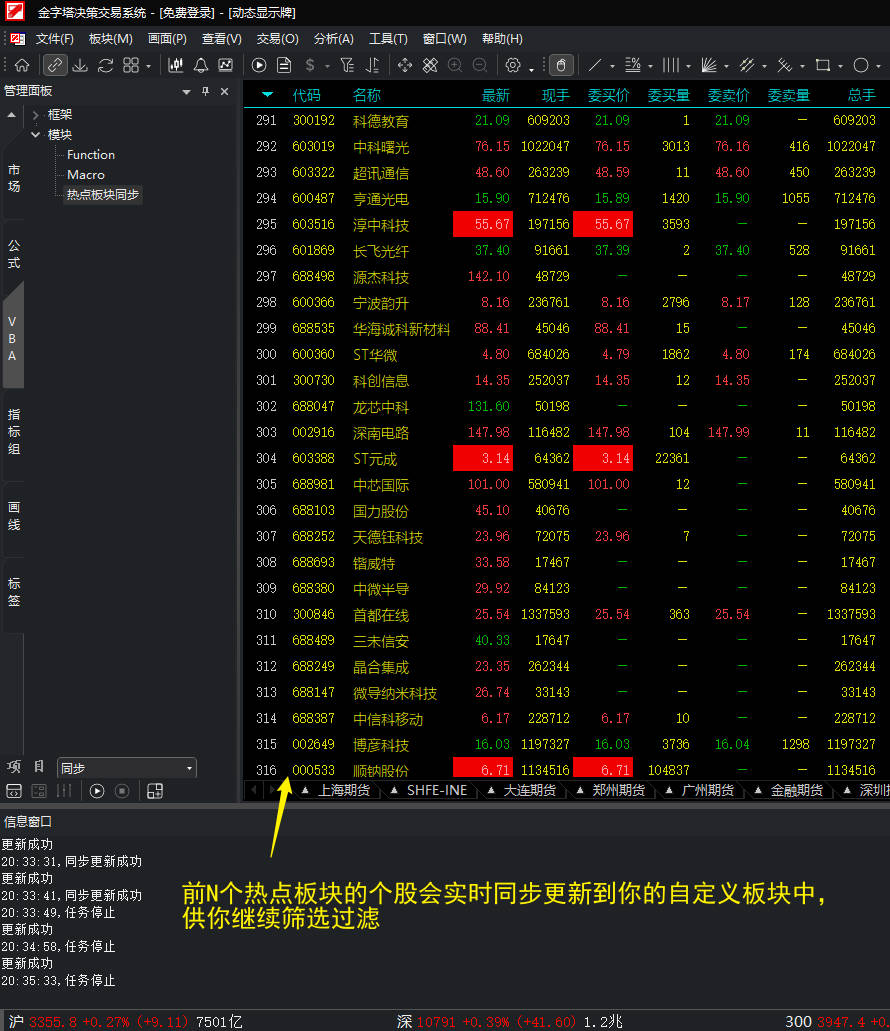Viewport: 890px width, 1031px height.
Task: Pin the management panel
Action: (x=206, y=92)
